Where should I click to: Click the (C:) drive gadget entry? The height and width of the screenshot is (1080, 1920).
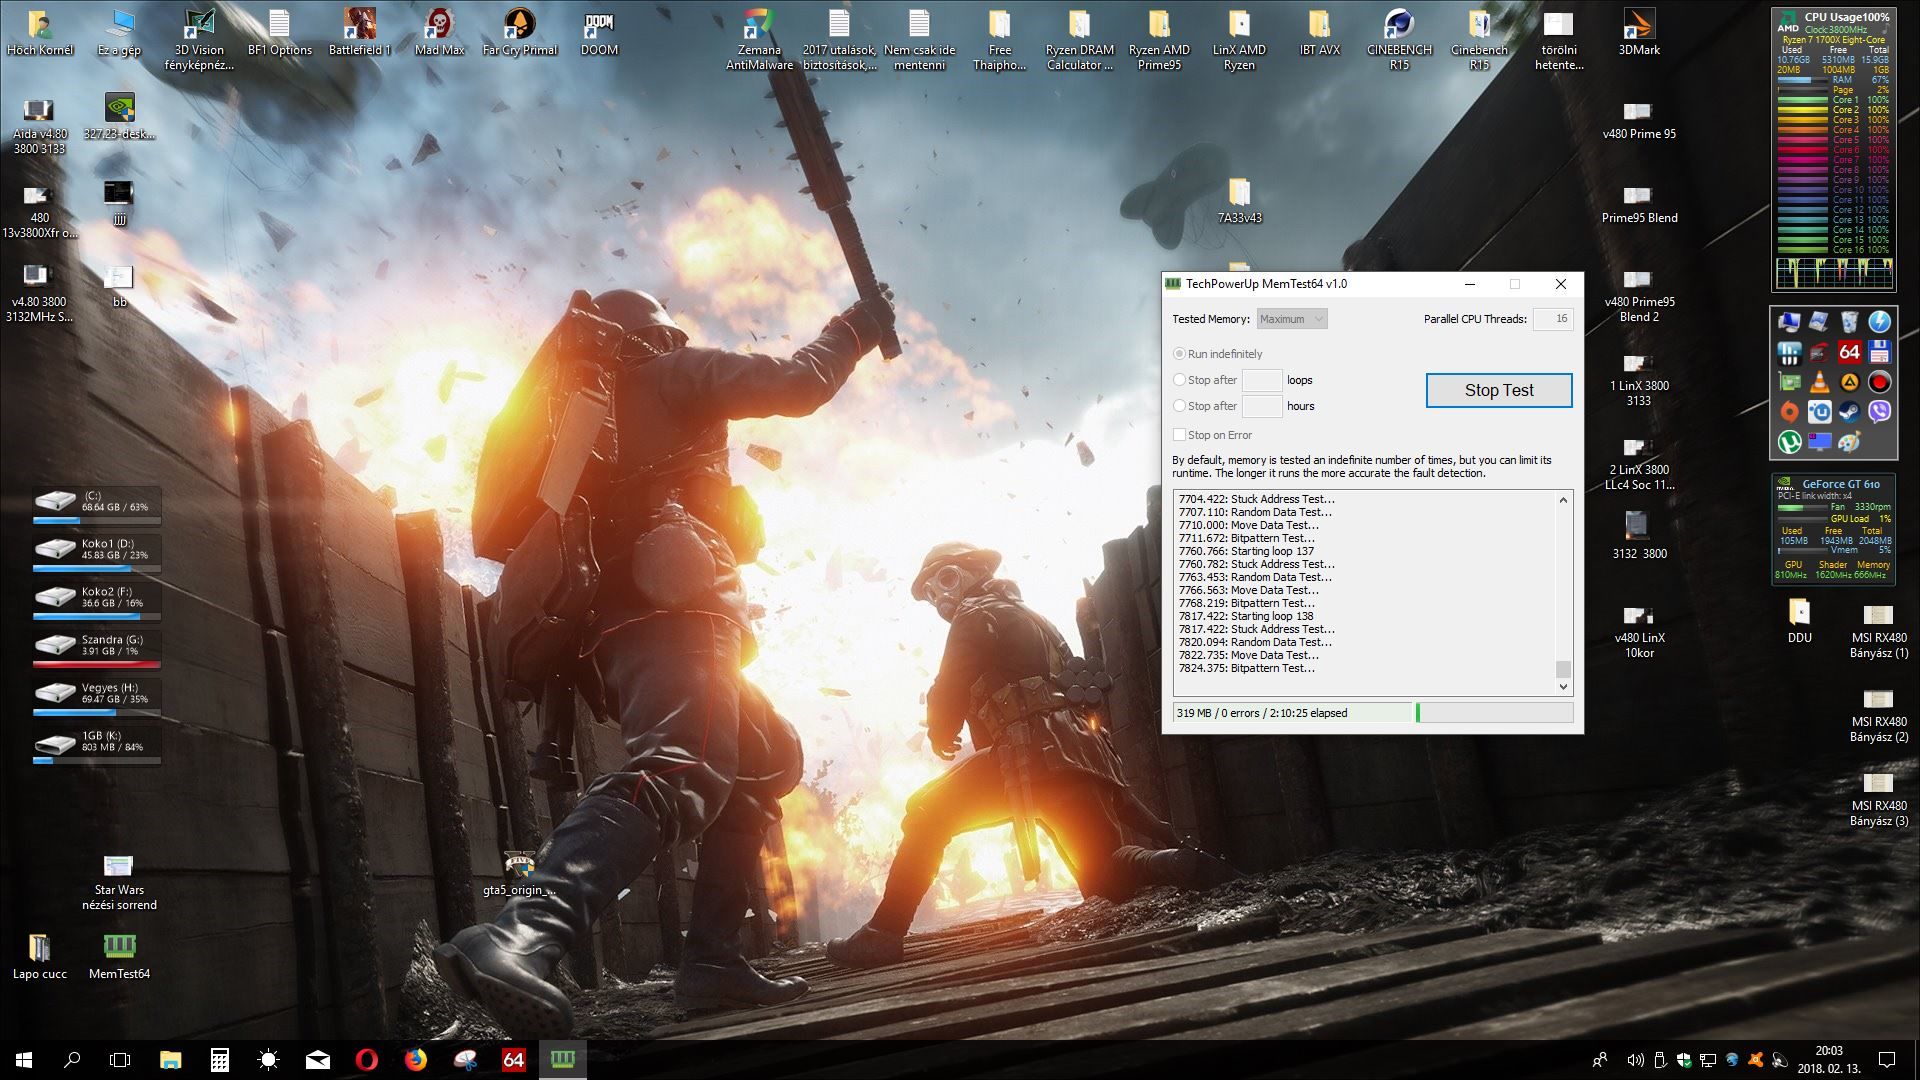pos(97,505)
